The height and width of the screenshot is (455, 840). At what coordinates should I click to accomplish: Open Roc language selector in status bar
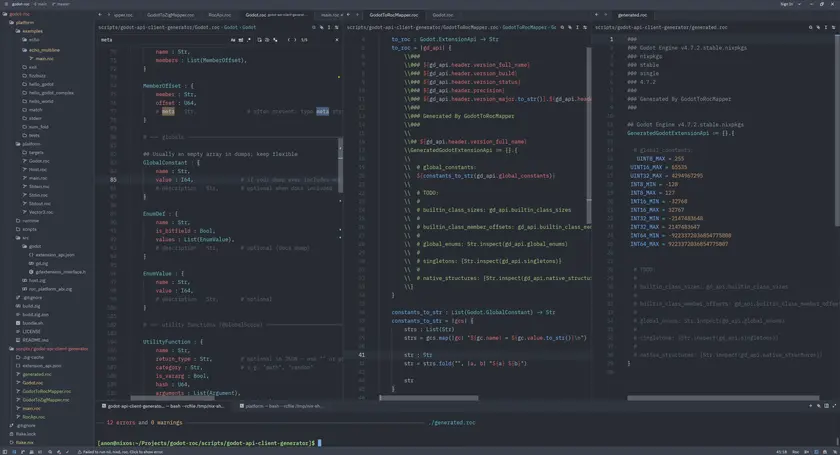(x=796, y=452)
